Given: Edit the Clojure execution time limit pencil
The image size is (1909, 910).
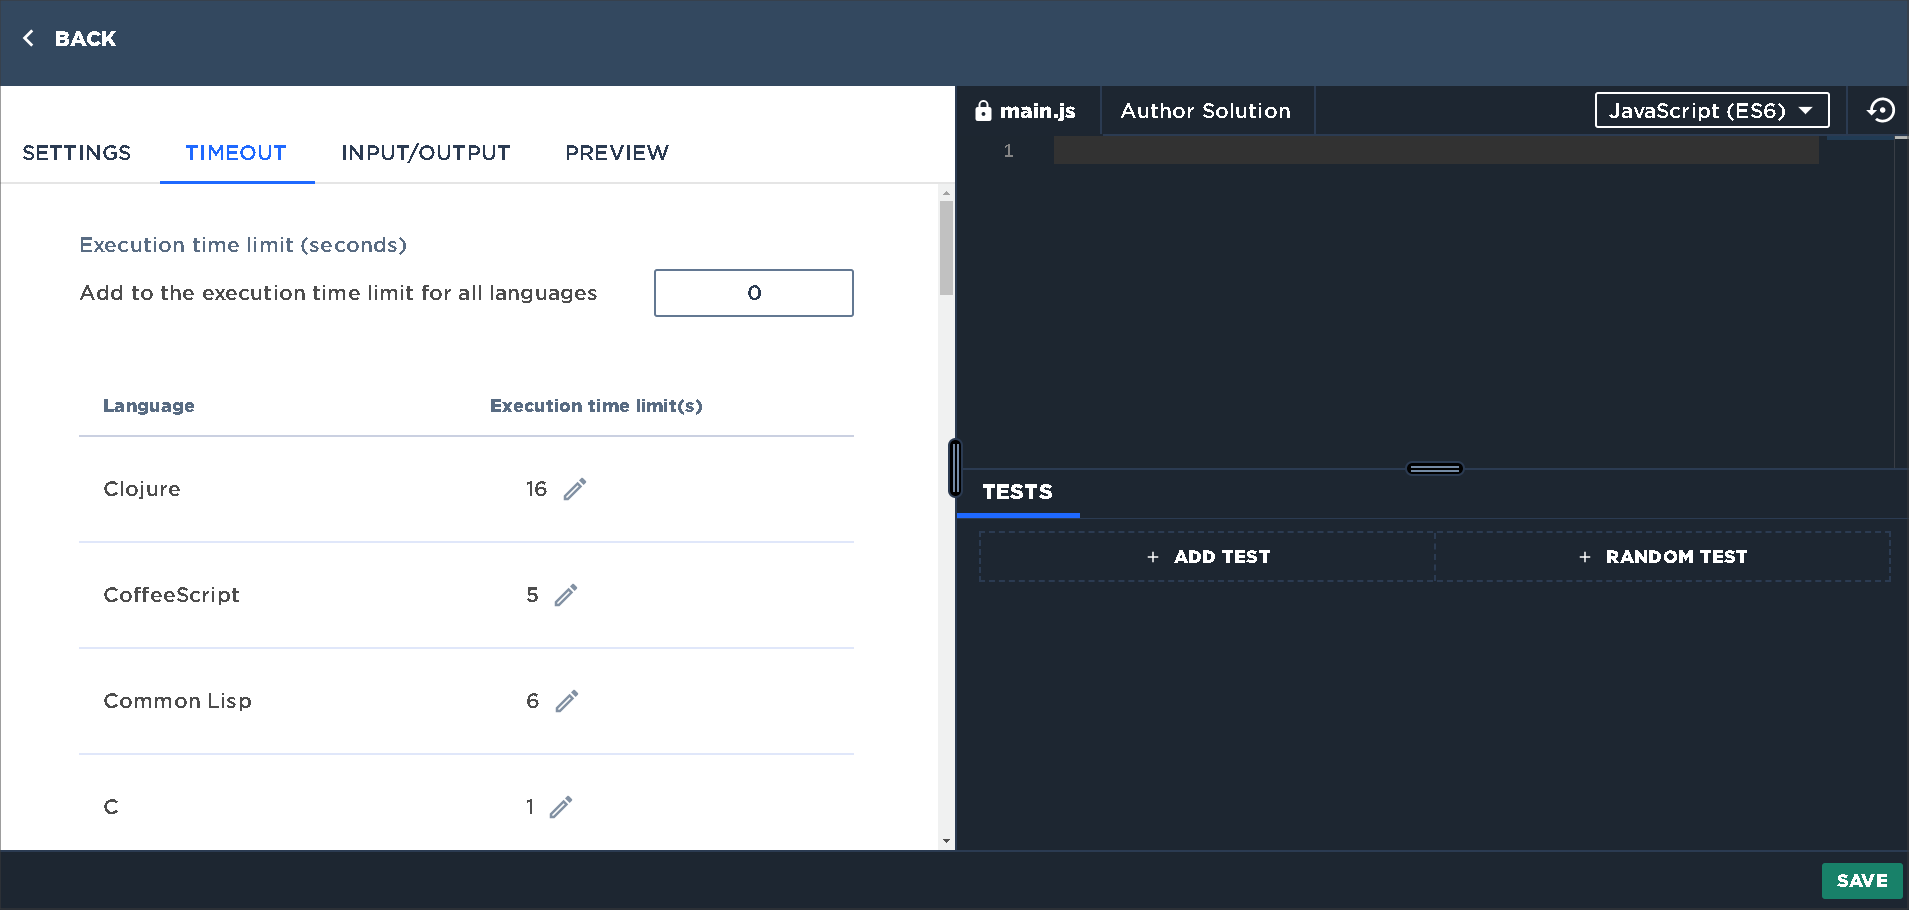Looking at the screenshot, I should pyautogui.click(x=573, y=488).
